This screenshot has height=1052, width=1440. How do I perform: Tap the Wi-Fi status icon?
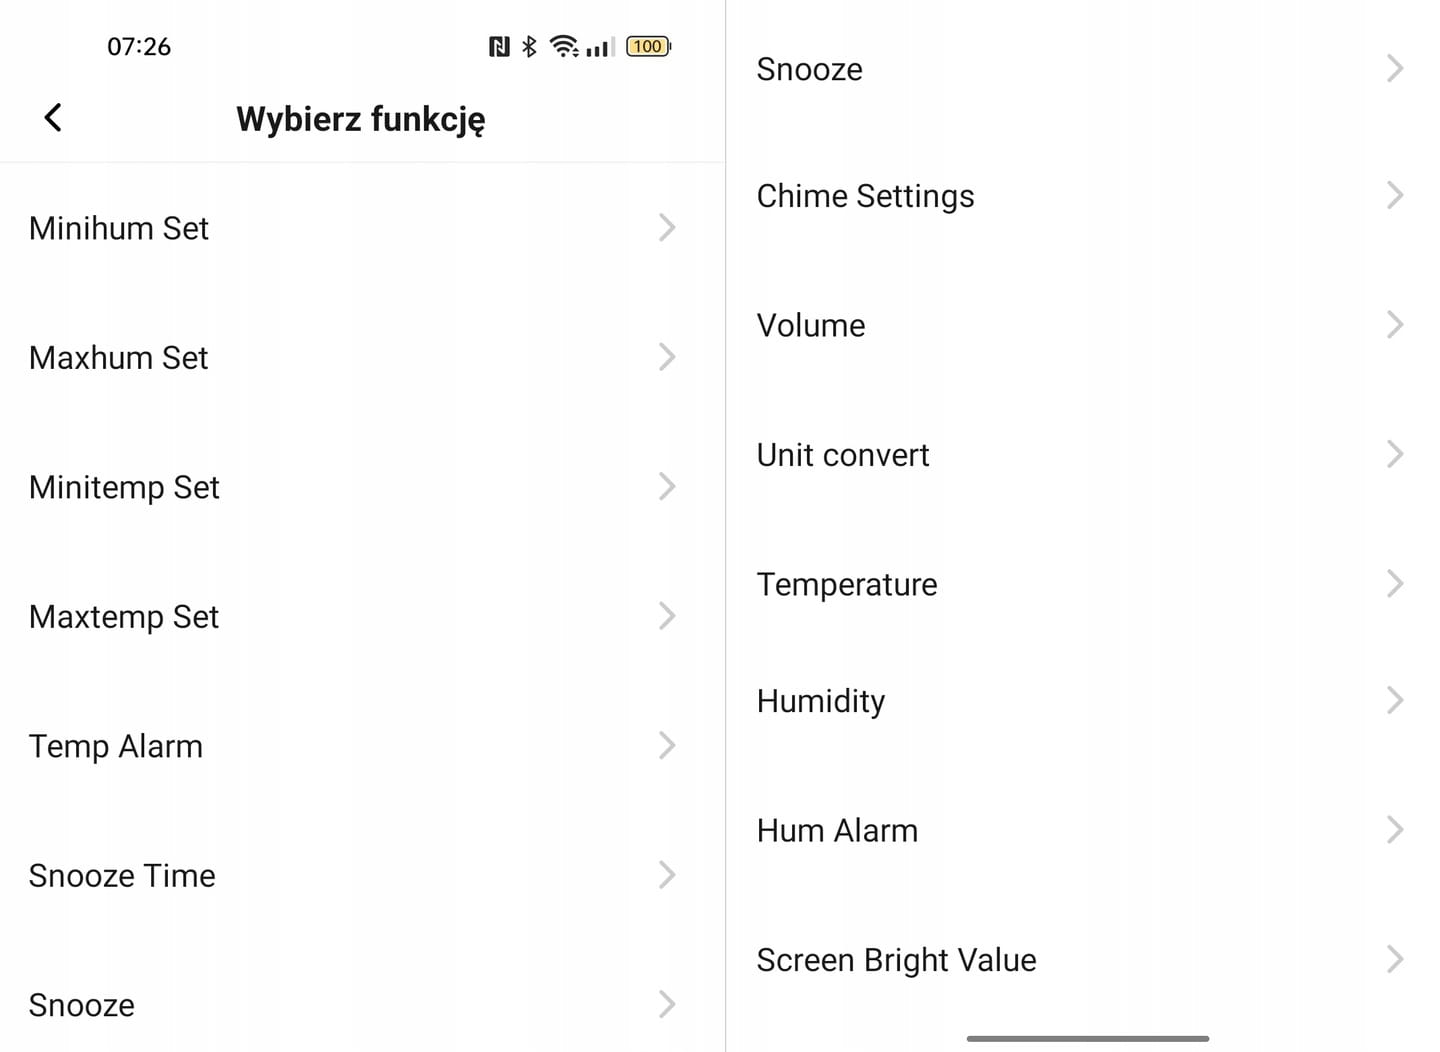tap(564, 46)
